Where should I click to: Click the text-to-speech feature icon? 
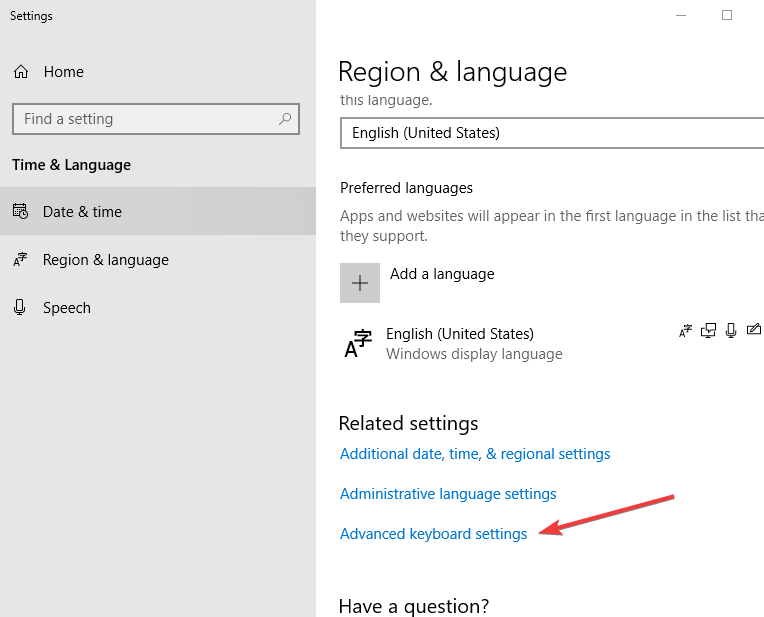[709, 331]
